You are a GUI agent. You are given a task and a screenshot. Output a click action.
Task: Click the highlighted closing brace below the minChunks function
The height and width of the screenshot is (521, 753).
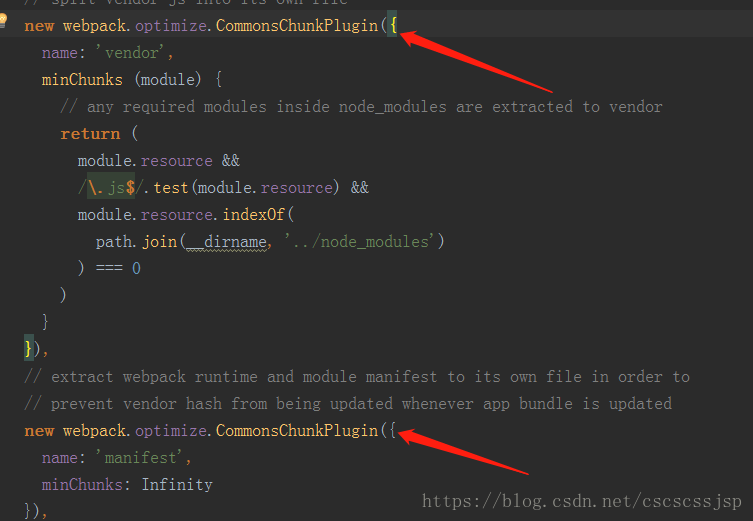point(29,349)
